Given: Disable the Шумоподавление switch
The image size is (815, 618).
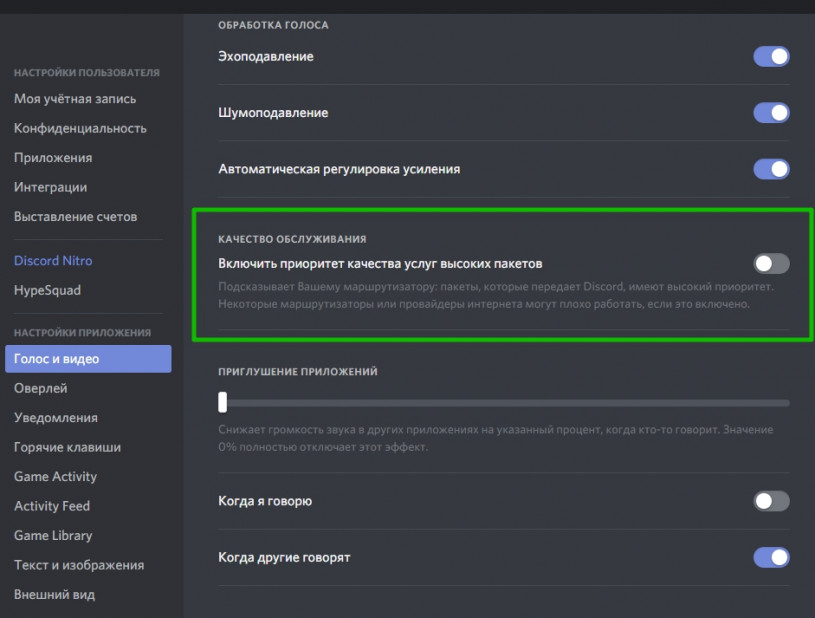Looking at the screenshot, I should [771, 113].
